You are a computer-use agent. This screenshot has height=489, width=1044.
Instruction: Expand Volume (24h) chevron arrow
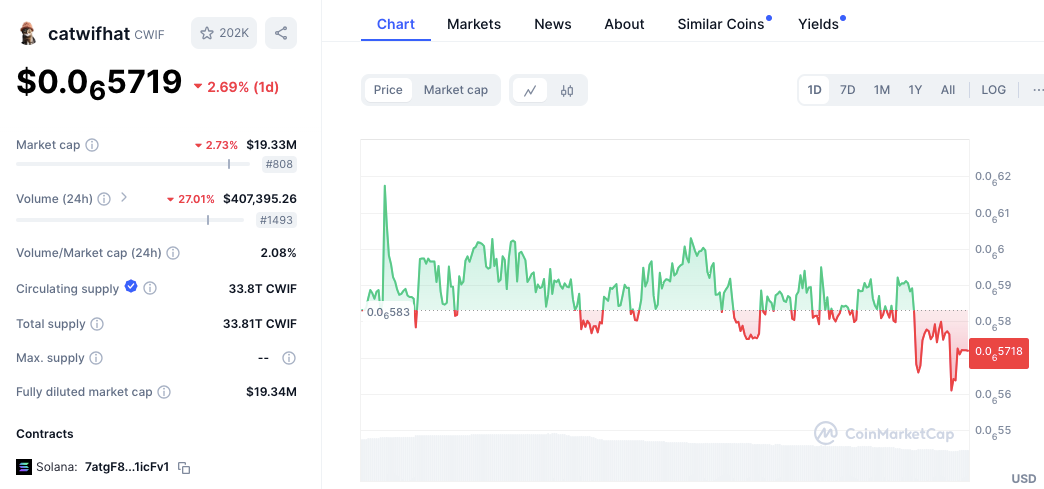[x=123, y=198]
